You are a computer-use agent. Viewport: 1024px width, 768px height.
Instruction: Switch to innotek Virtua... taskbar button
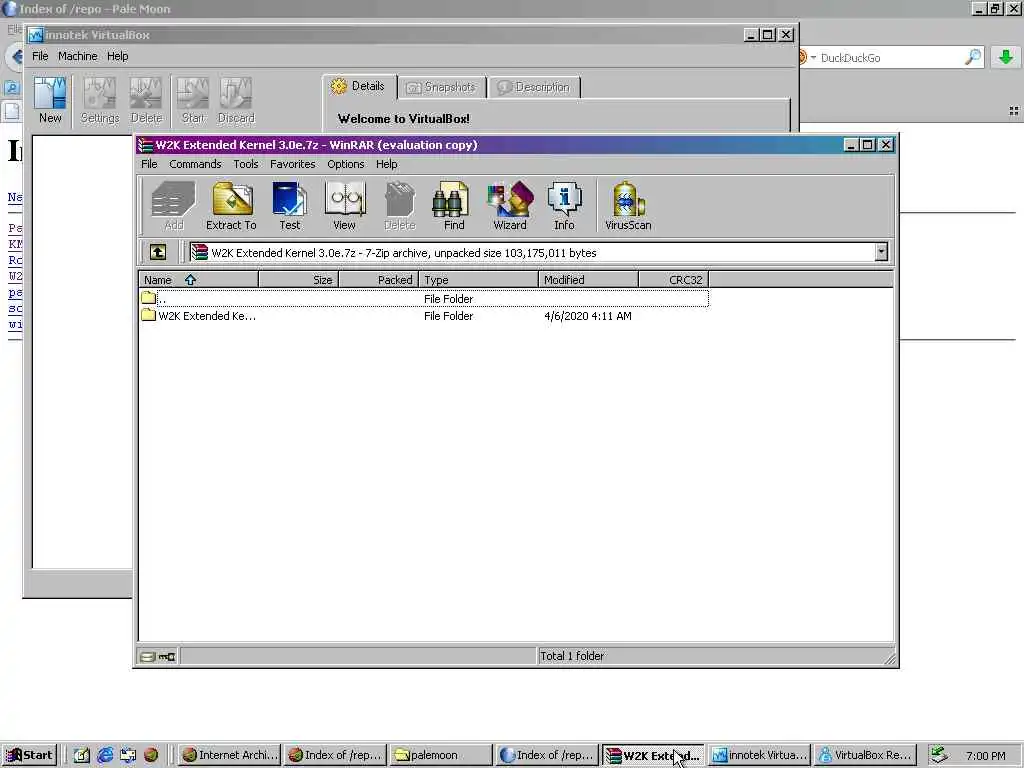coord(760,755)
